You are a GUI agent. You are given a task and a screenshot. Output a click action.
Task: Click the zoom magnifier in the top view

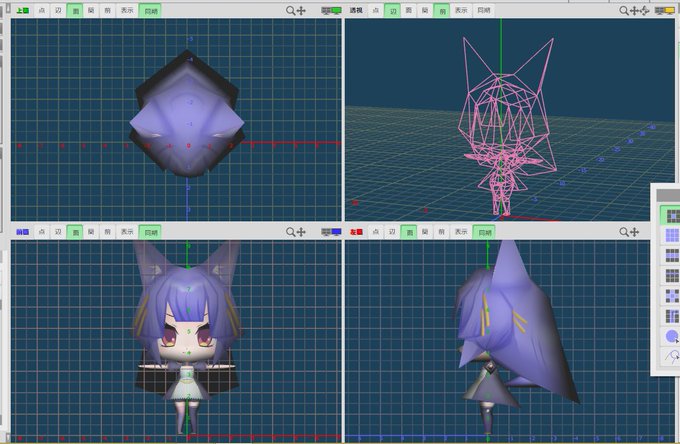click(x=290, y=10)
